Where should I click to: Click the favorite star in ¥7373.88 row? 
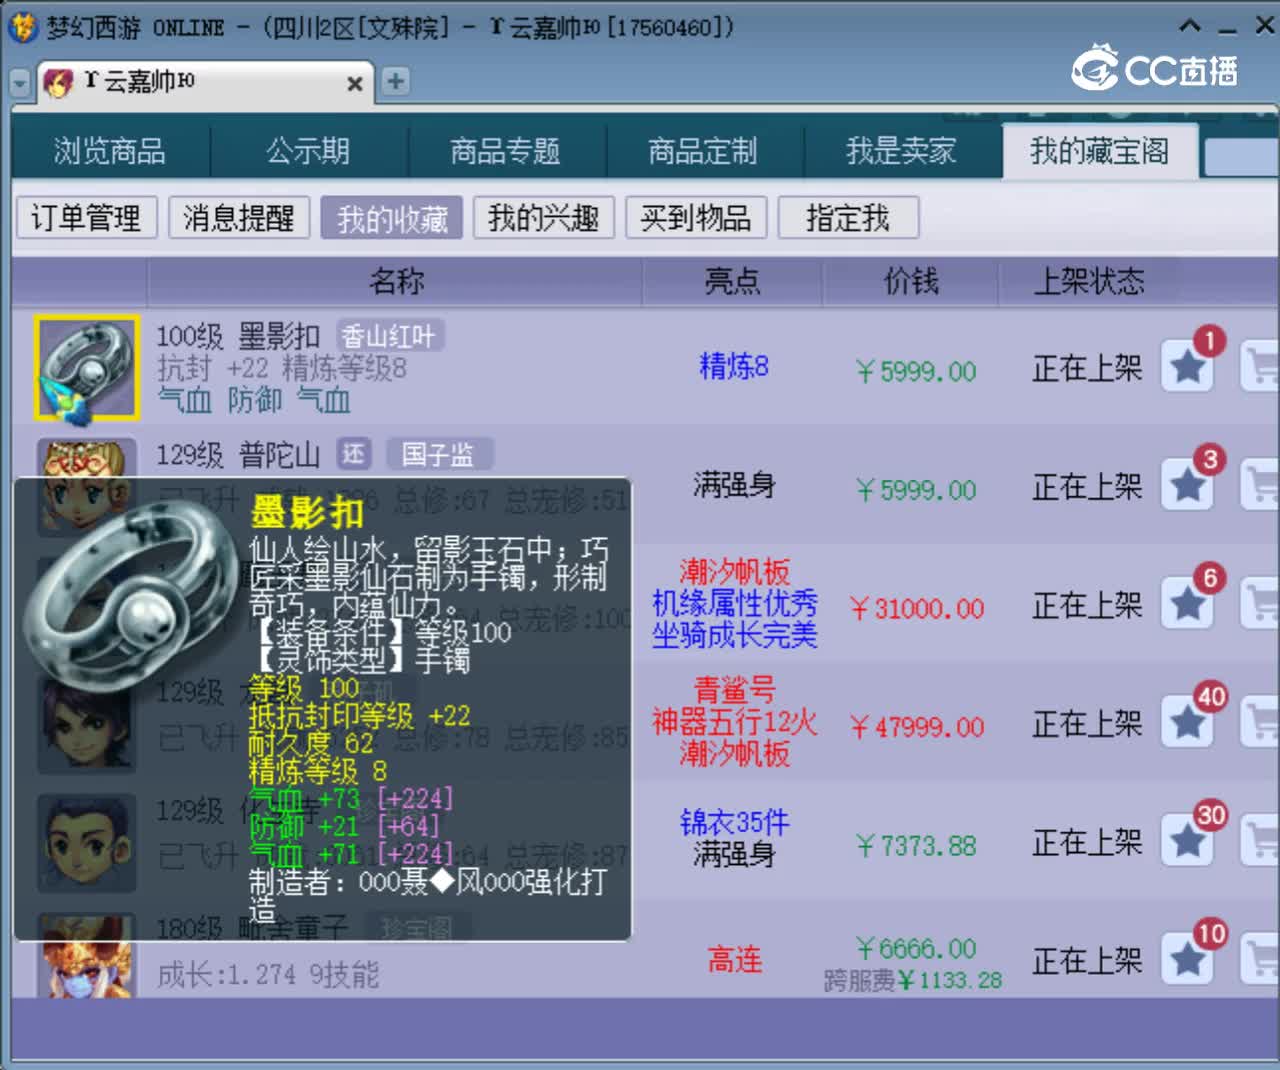pyautogui.click(x=1188, y=842)
